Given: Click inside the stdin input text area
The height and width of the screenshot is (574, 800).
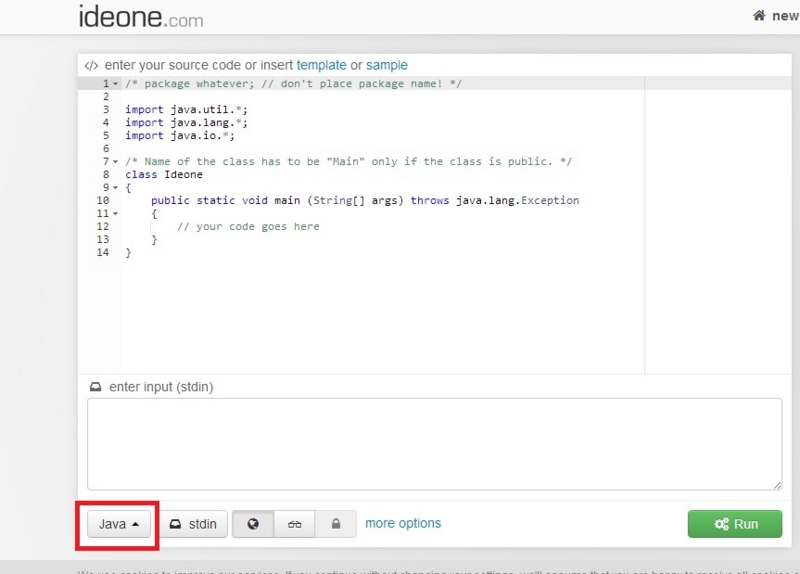Looking at the screenshot, I should coord(434,444).
